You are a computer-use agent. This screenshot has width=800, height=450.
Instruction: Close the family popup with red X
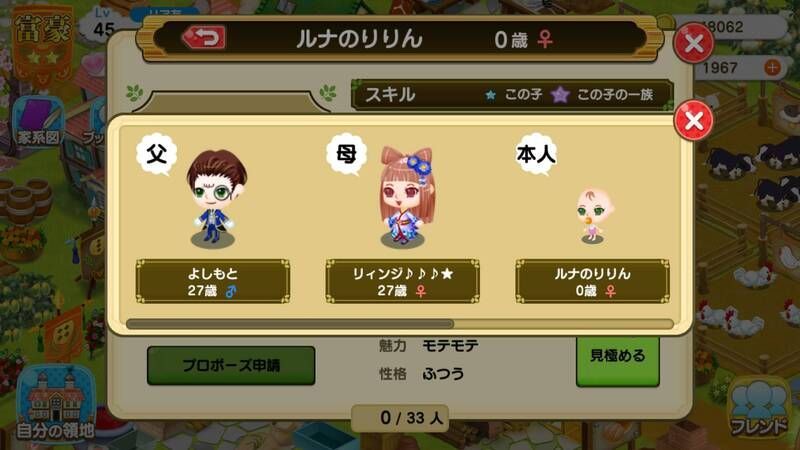click(x=693, y=121)
